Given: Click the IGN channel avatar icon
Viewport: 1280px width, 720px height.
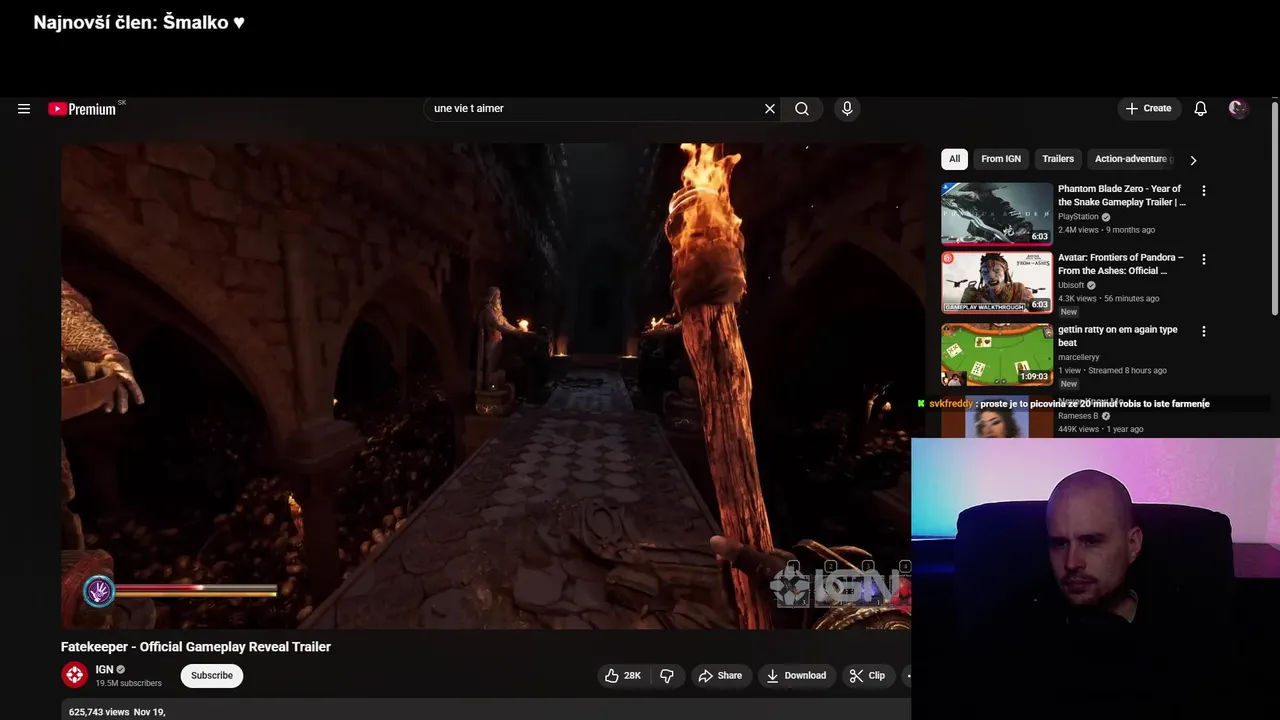Looking at the screenshot, I should pos(75,675).
